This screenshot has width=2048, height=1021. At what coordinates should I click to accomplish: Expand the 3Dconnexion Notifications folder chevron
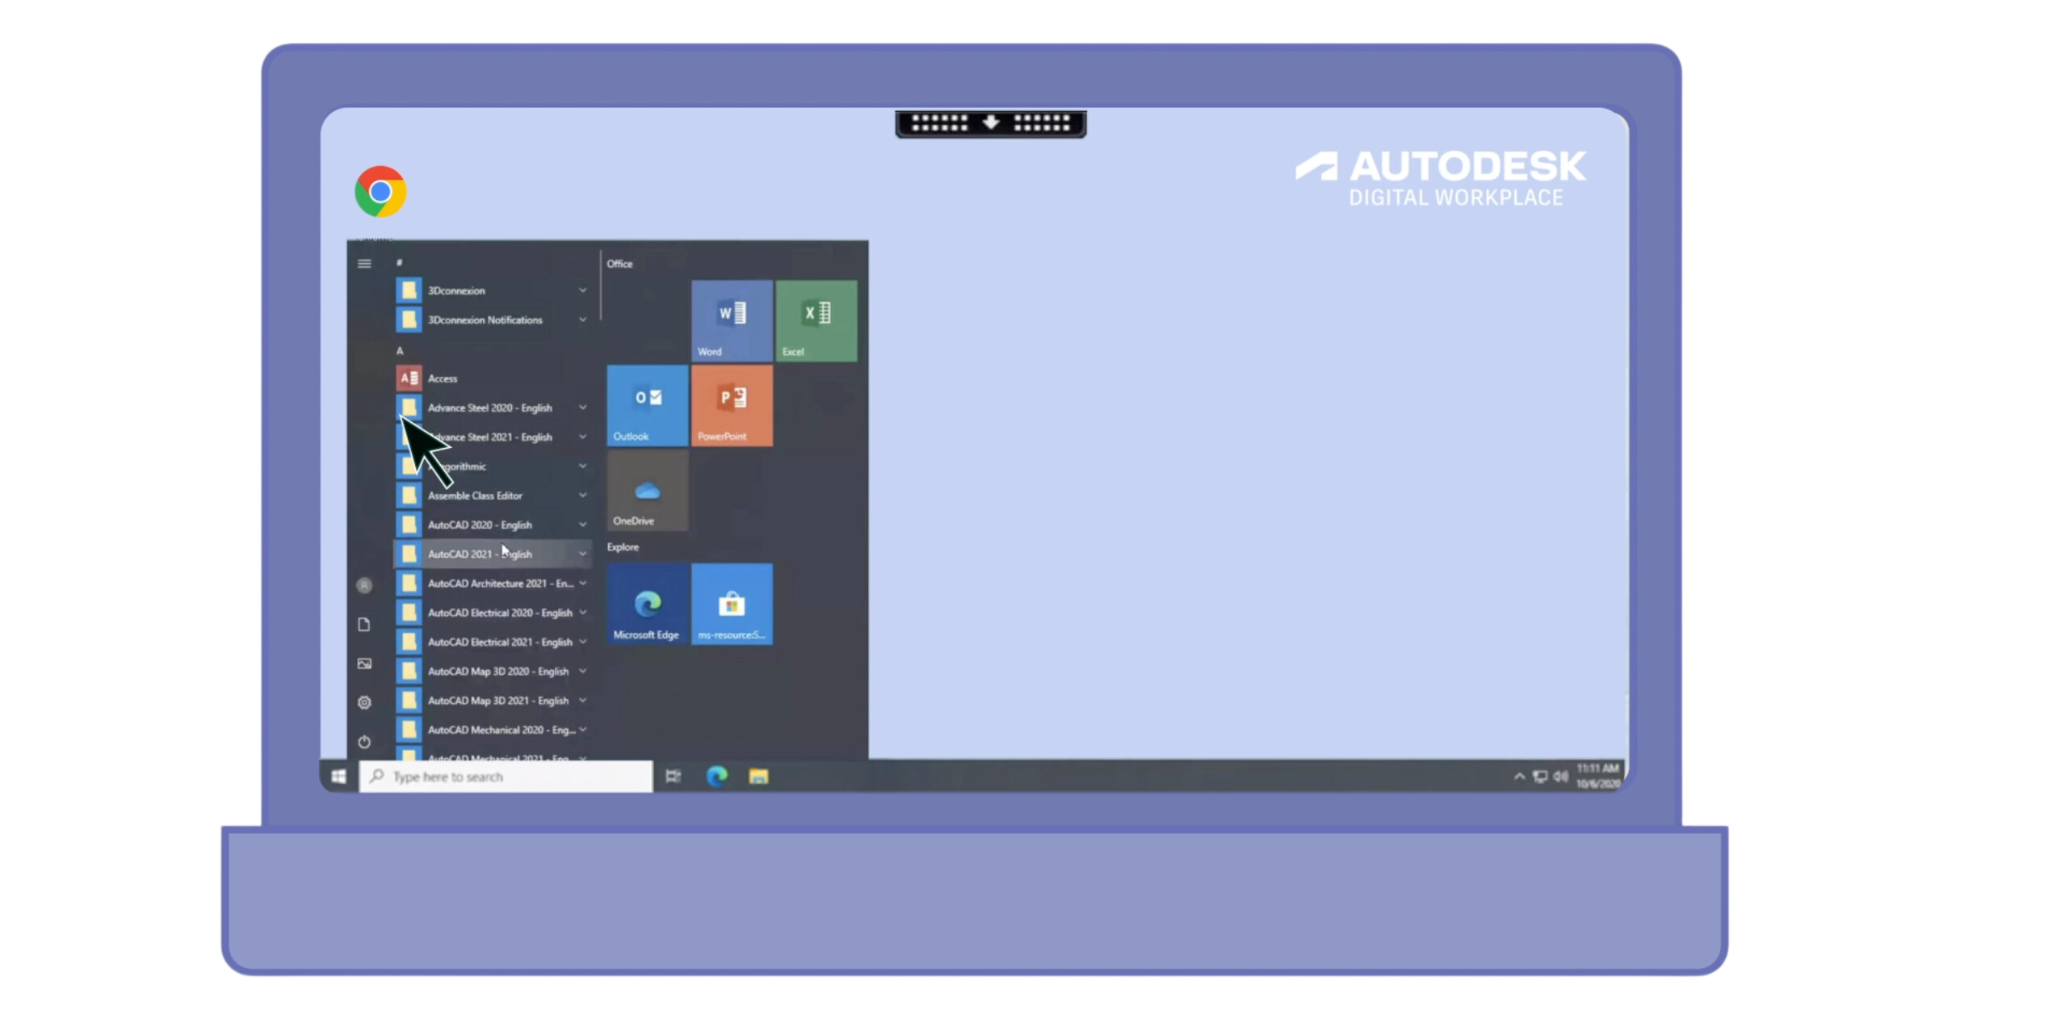(583, 320)
